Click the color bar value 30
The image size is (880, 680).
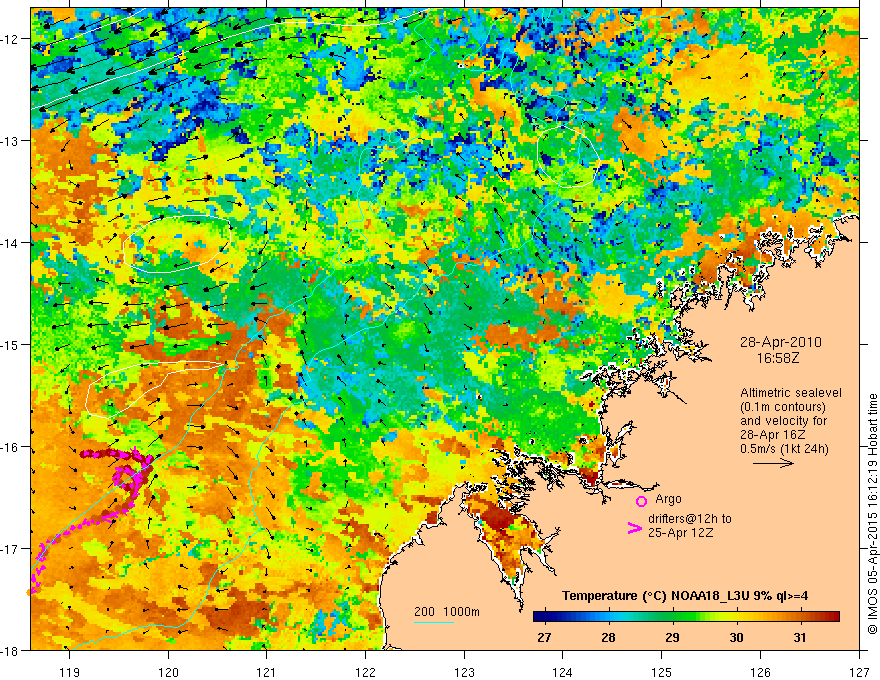(x=736, y=637)
